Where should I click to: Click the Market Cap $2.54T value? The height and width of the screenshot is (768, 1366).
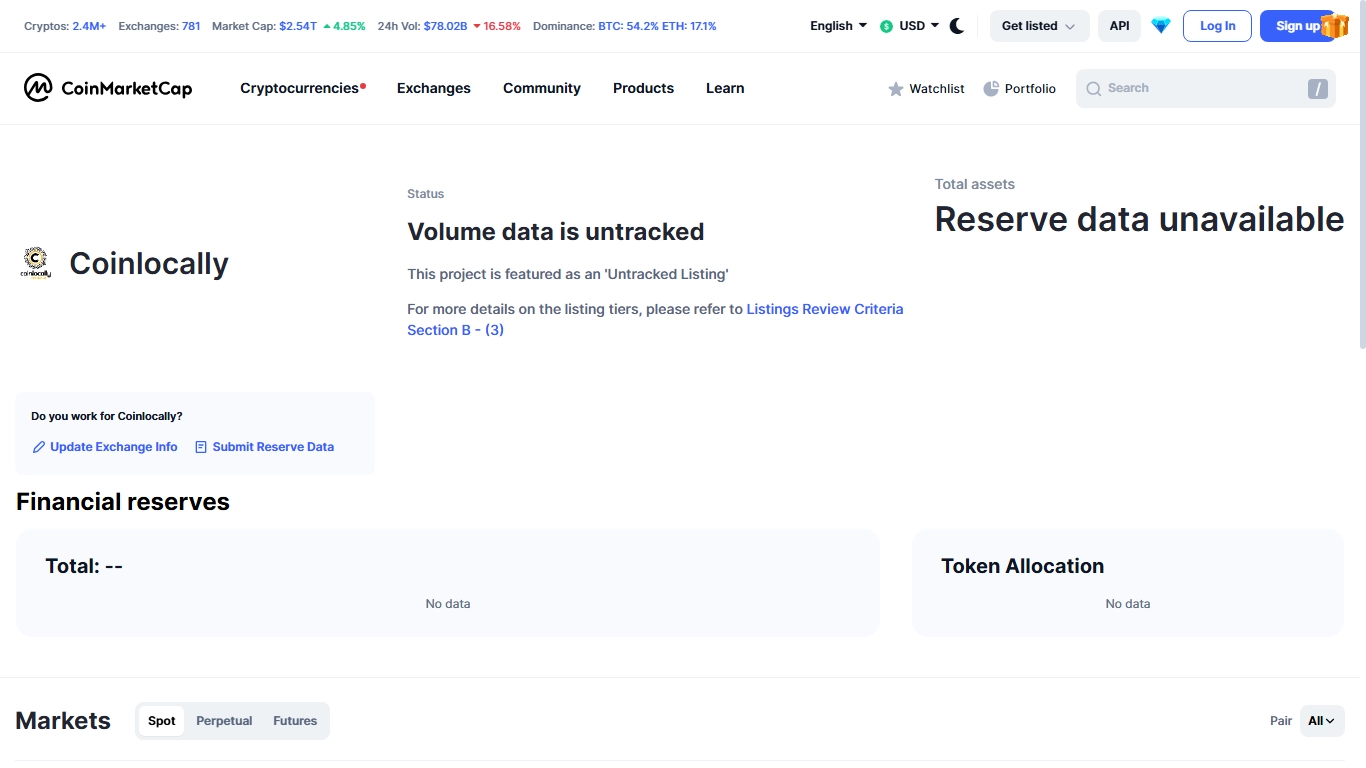click(x=299, y=26)
